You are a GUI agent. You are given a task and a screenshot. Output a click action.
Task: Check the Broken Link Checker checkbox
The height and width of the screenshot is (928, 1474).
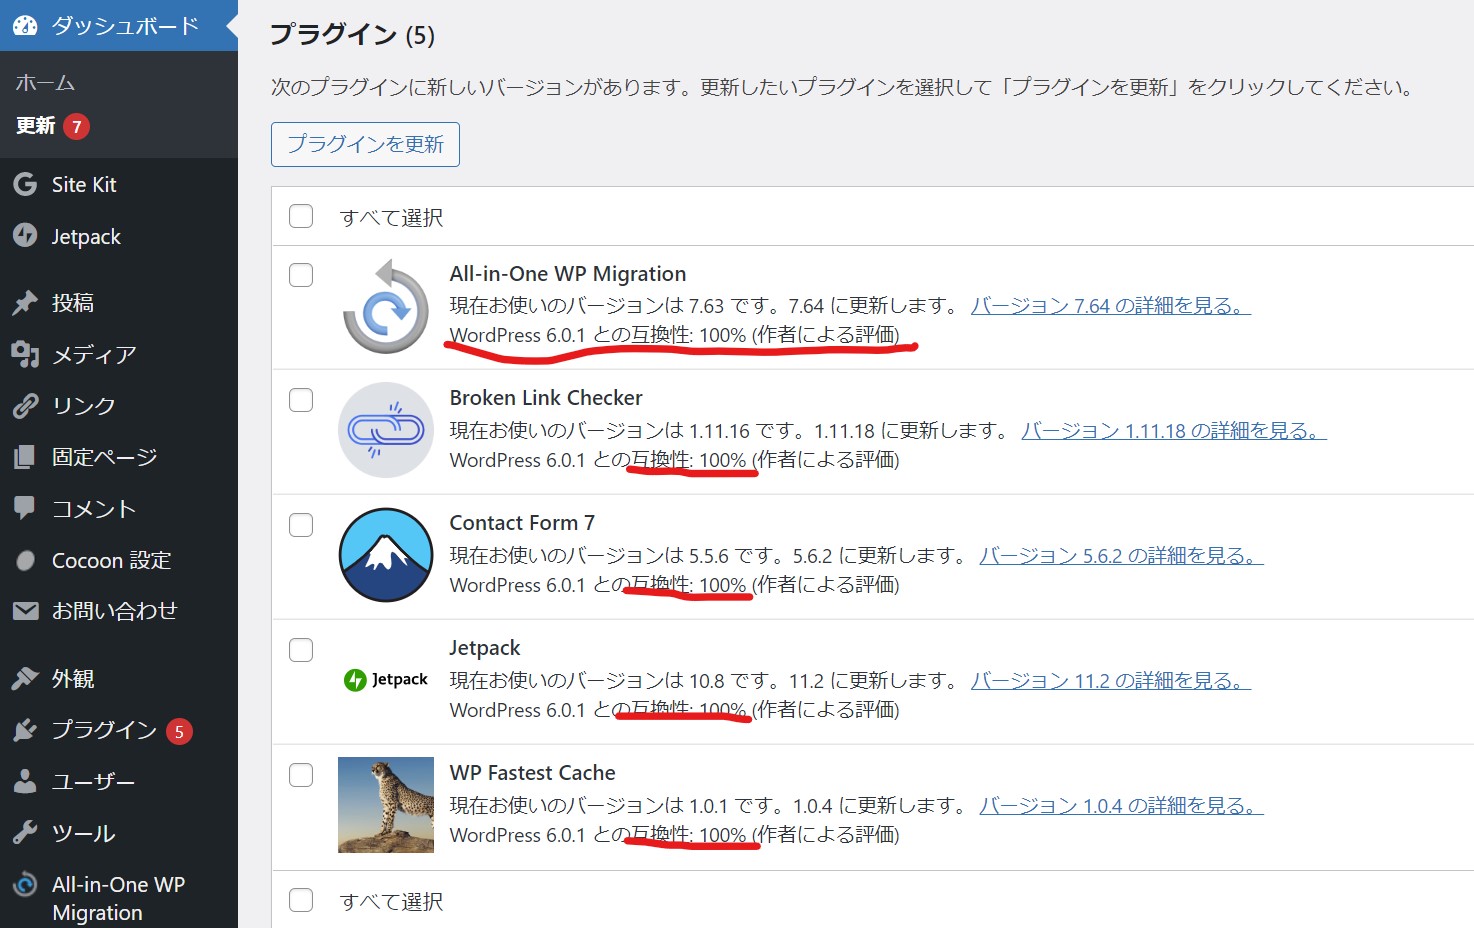coord(301,400)
